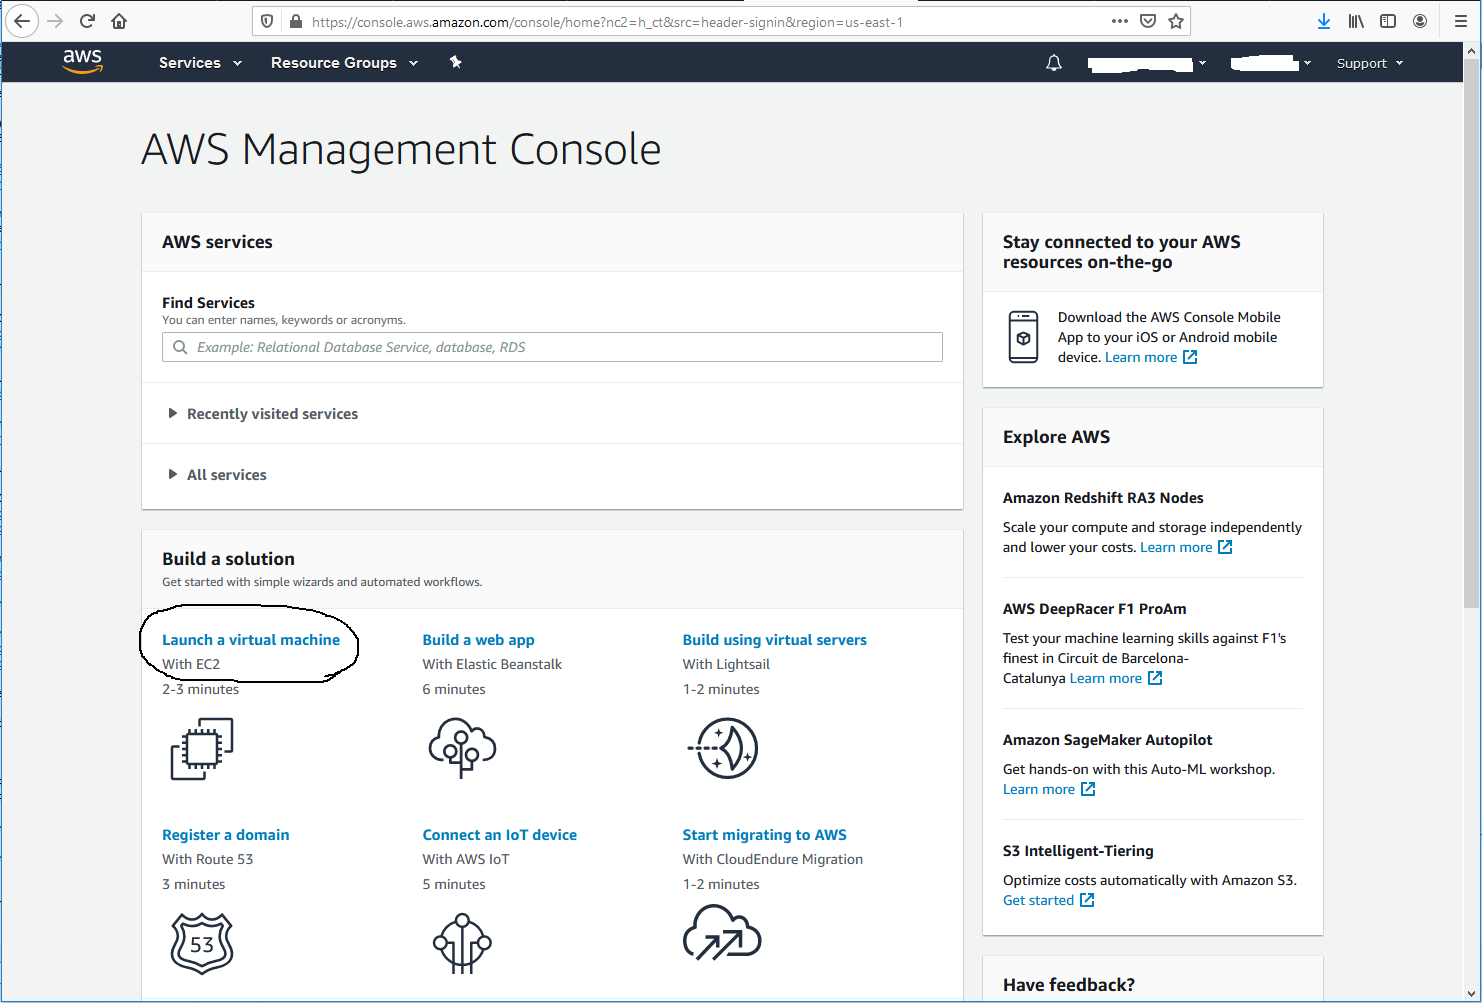This screenshot has width=1482, height=1003.
Task: Open the browser hamburger menu
Action: pos(1461,21)
